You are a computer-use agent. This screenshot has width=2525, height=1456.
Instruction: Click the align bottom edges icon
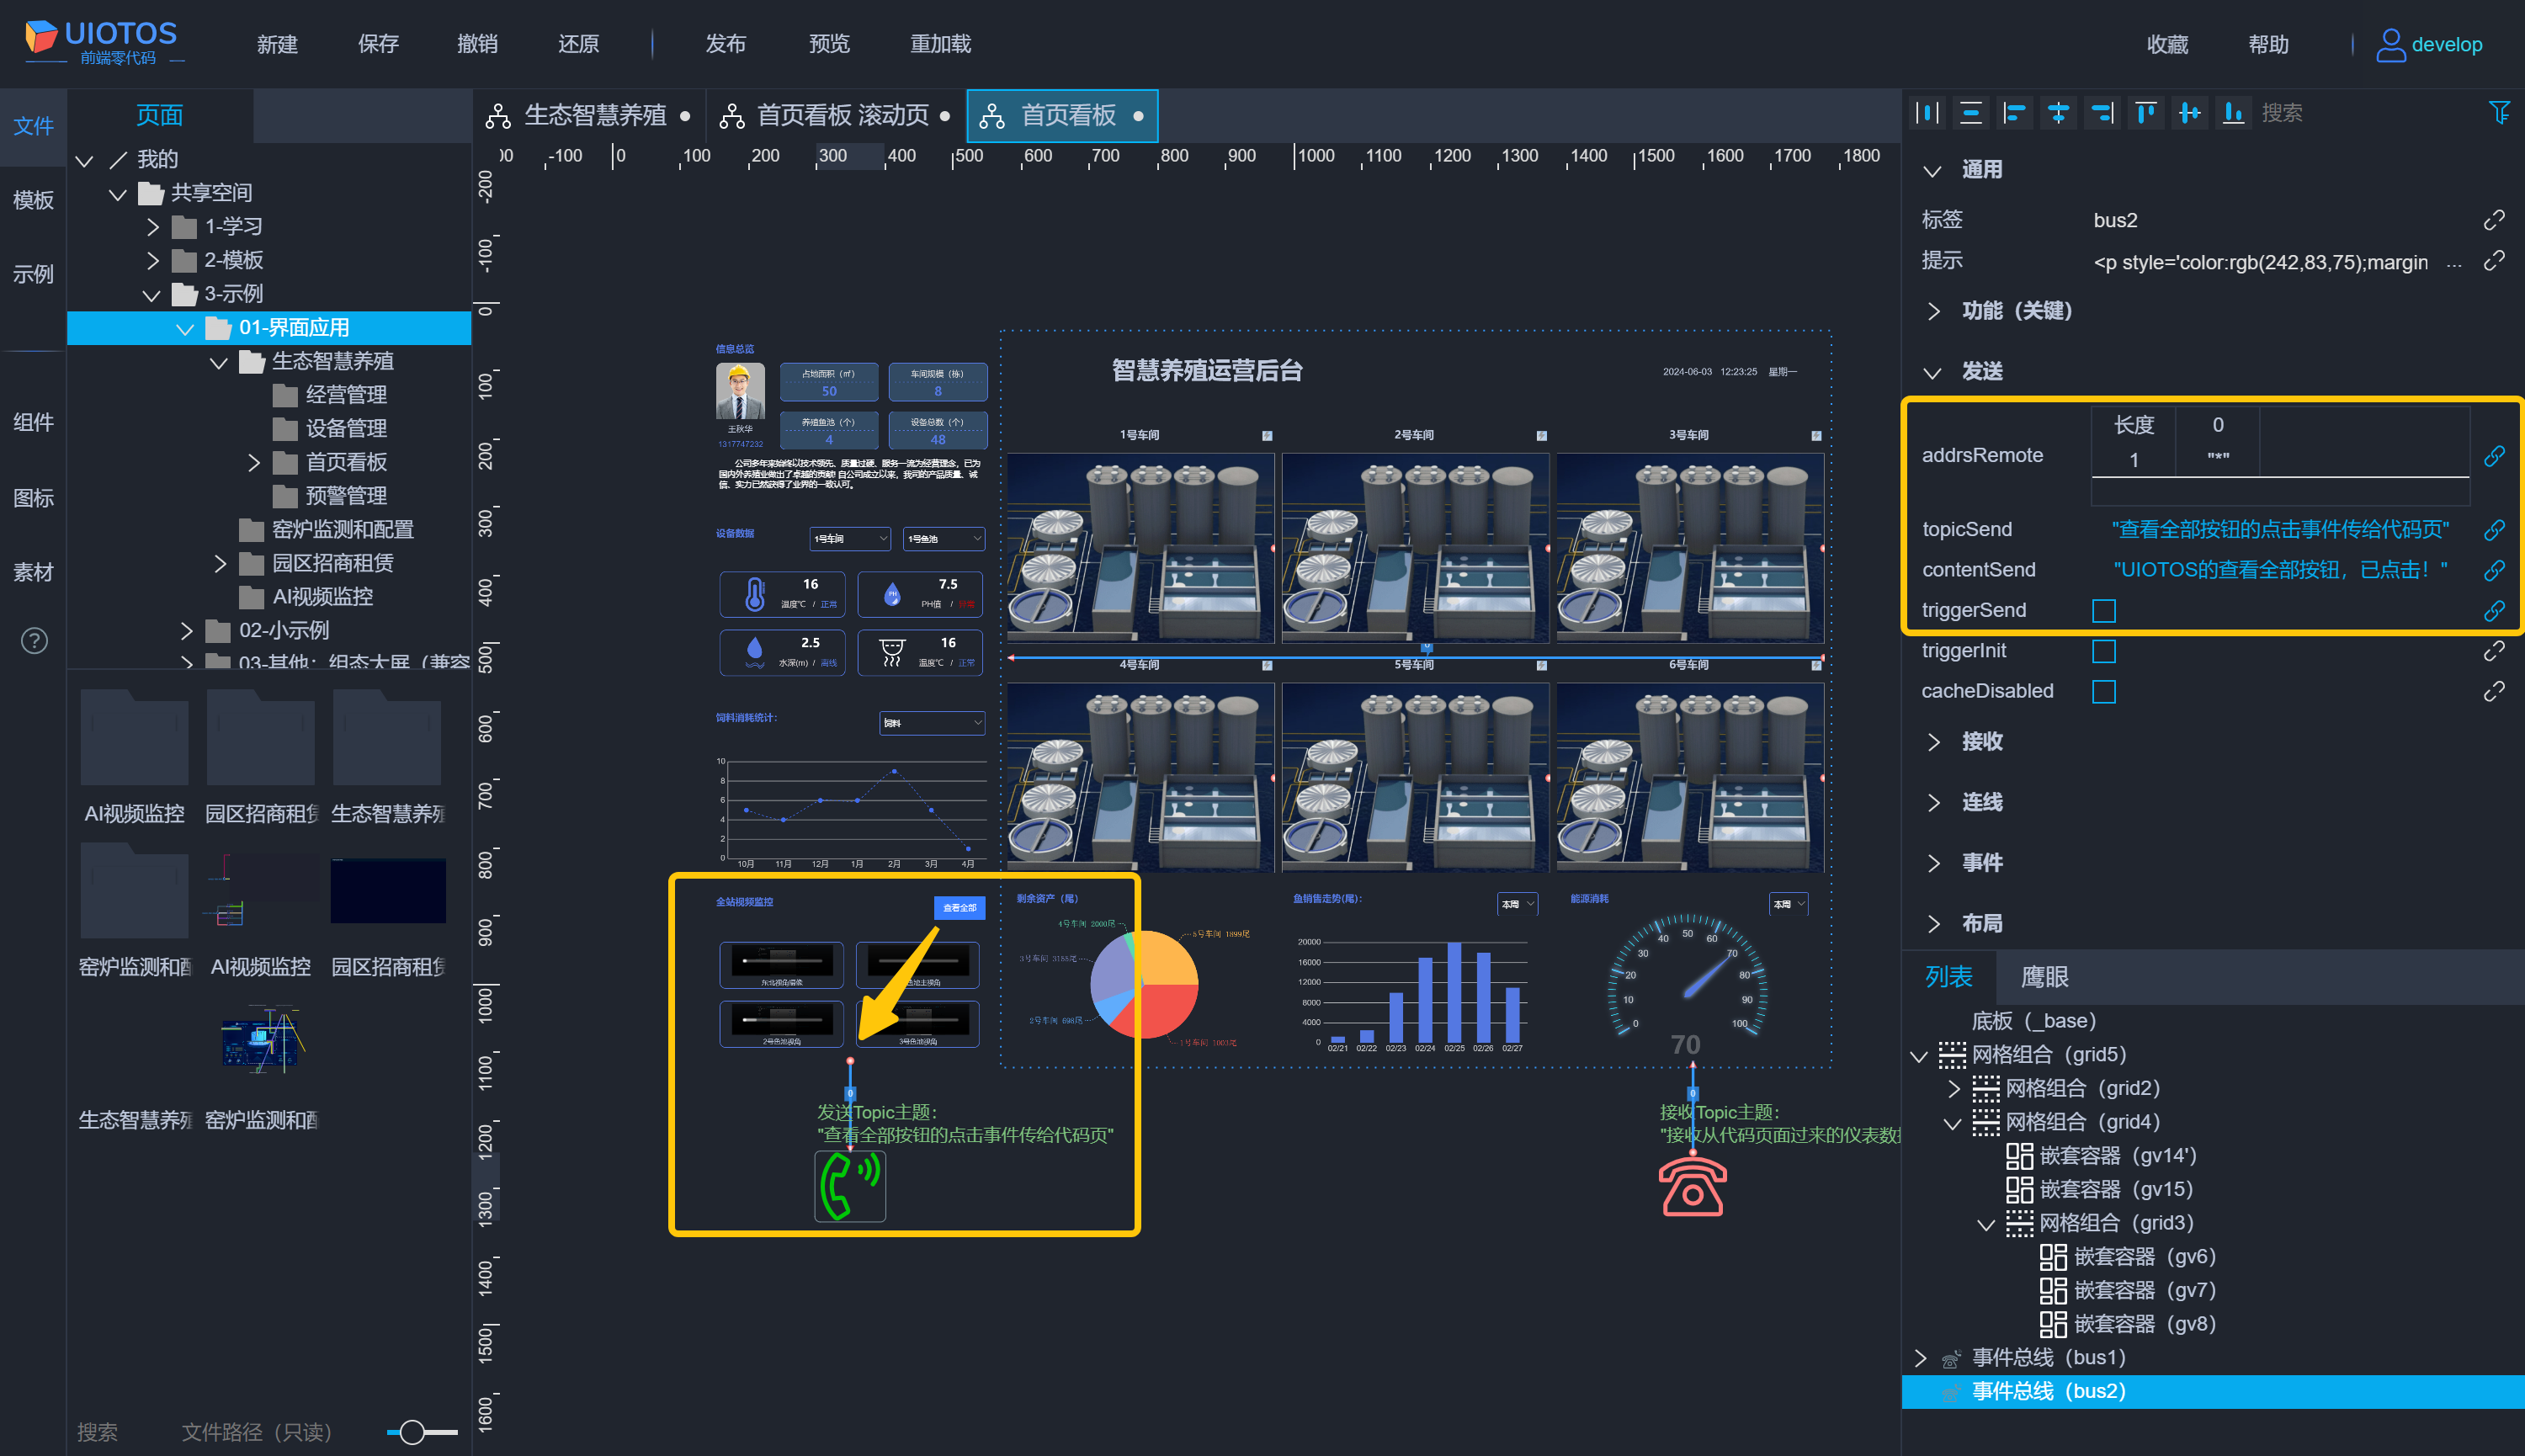click(2232, 113)
